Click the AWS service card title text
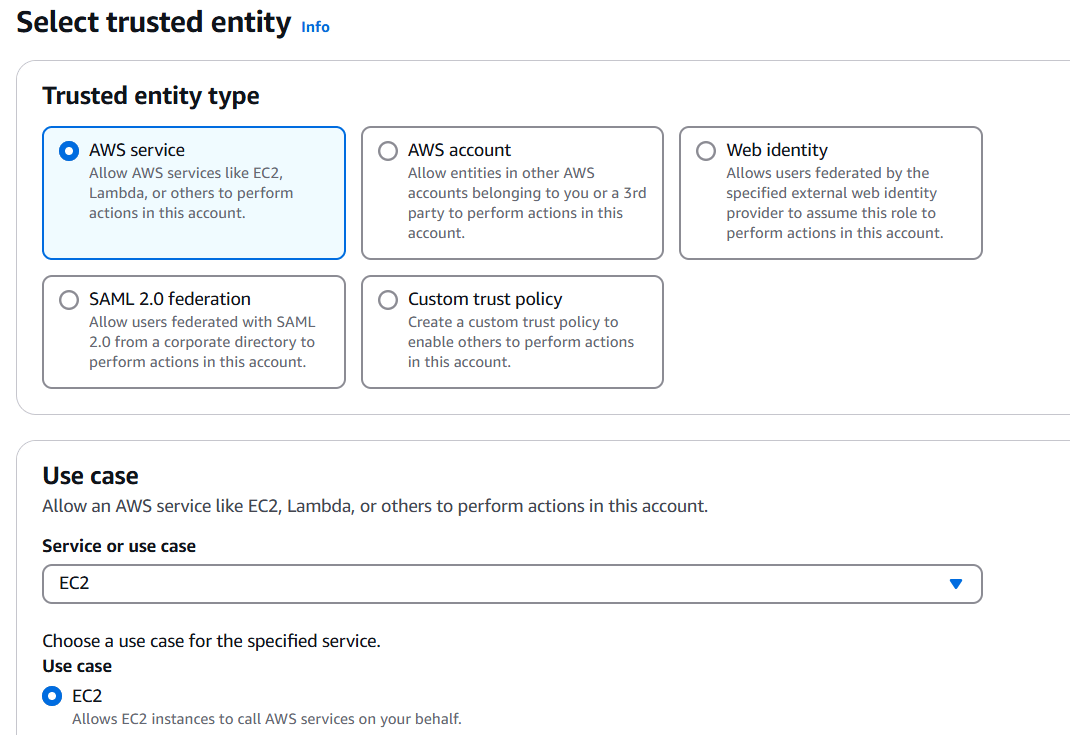The height and width of the screenshot is (735, 1070). tap(137, 150)
